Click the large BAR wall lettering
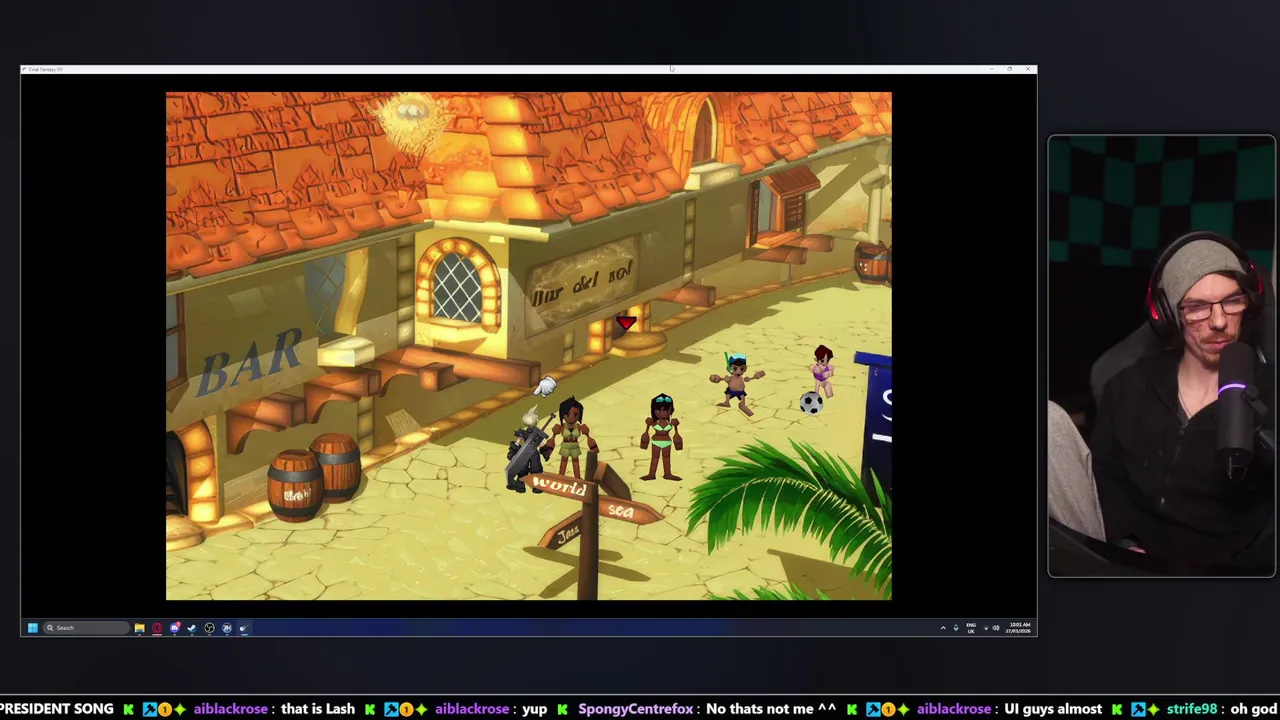This screenshot has height=720, width=1280. 250,362
